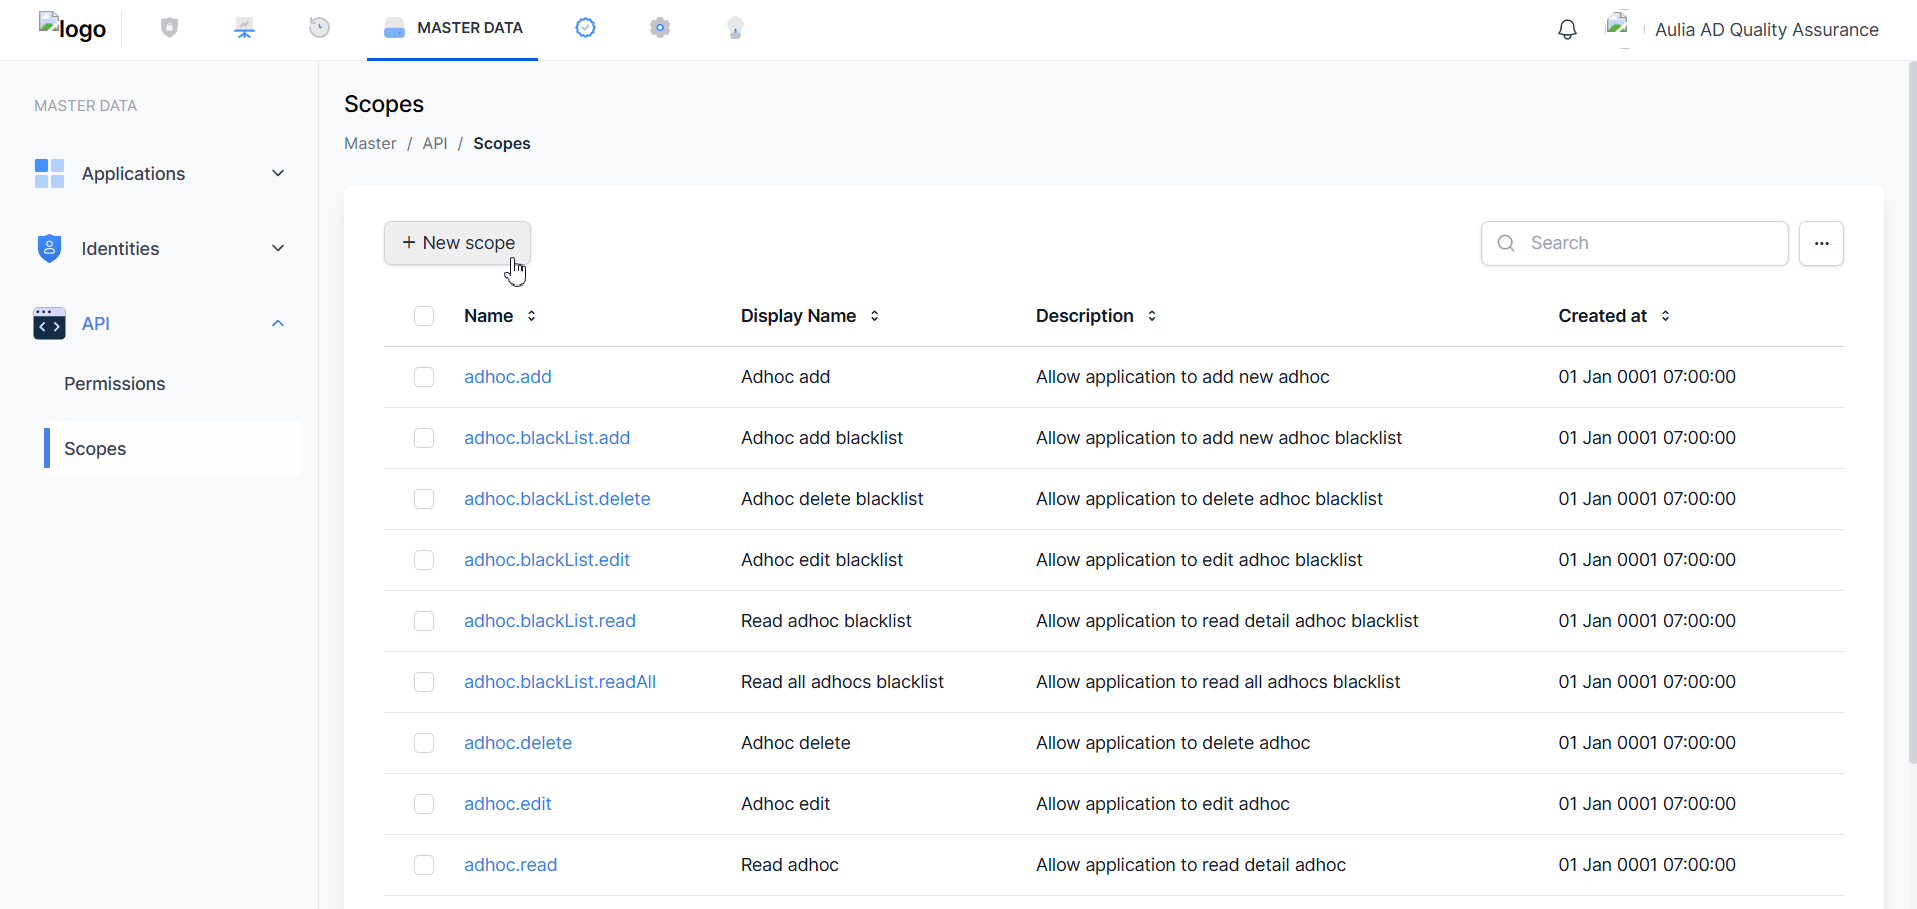Check the adhoc.blackList.edit row checkbox

pos(424,560)
